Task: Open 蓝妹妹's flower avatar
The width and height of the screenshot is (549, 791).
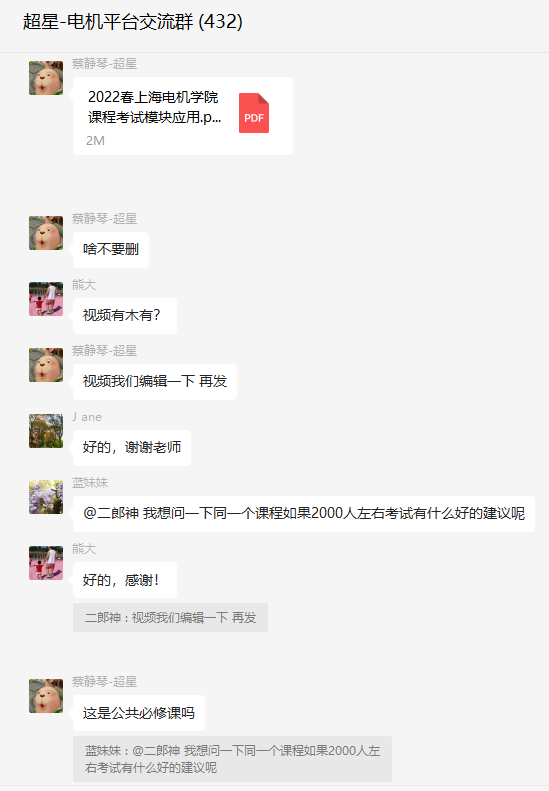Action: click(x=46, y=497)
